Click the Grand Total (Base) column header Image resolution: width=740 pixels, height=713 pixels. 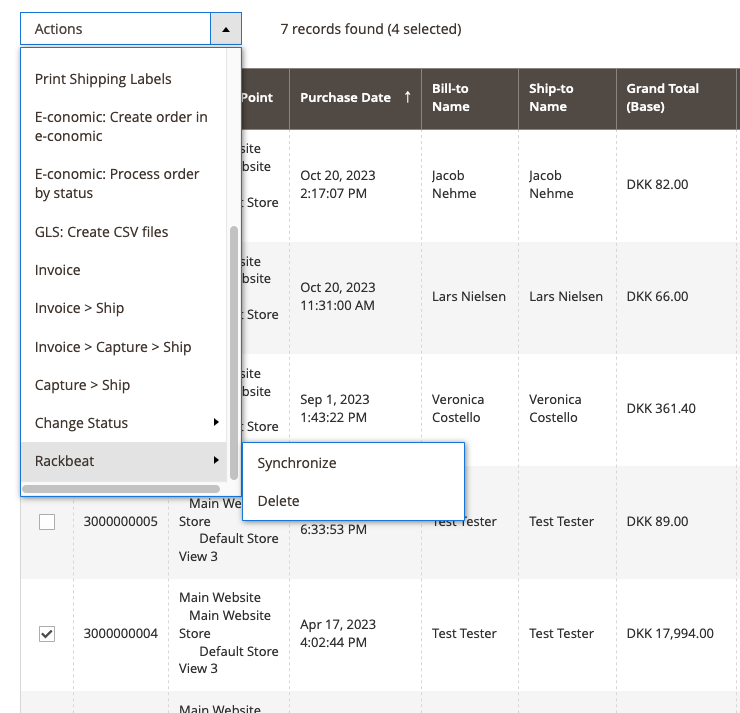662,97
